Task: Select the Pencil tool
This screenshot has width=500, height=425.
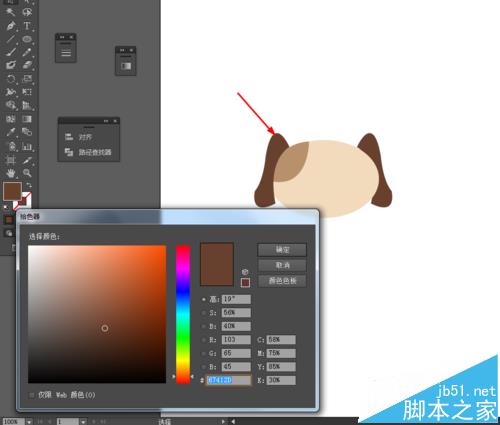Action: pyautogui.click(x=27, y=52)
